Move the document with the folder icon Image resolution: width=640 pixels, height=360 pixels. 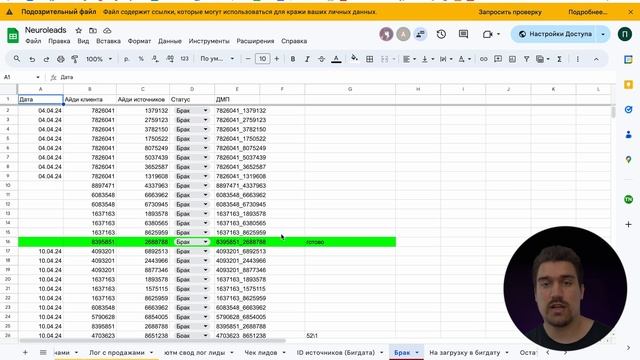[x=93, y=31]
